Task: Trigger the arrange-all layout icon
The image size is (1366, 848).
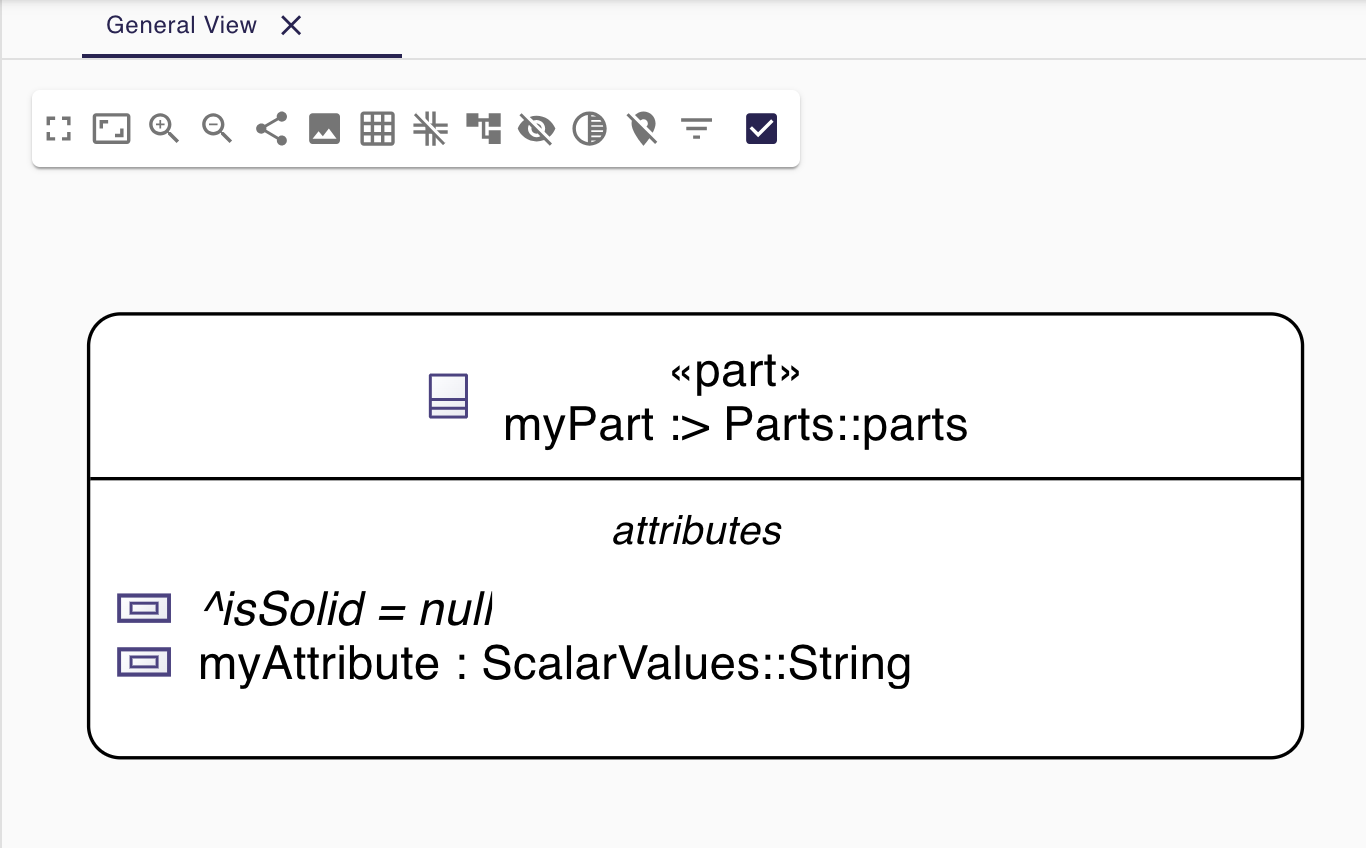Action: click(x=483, y=128)
